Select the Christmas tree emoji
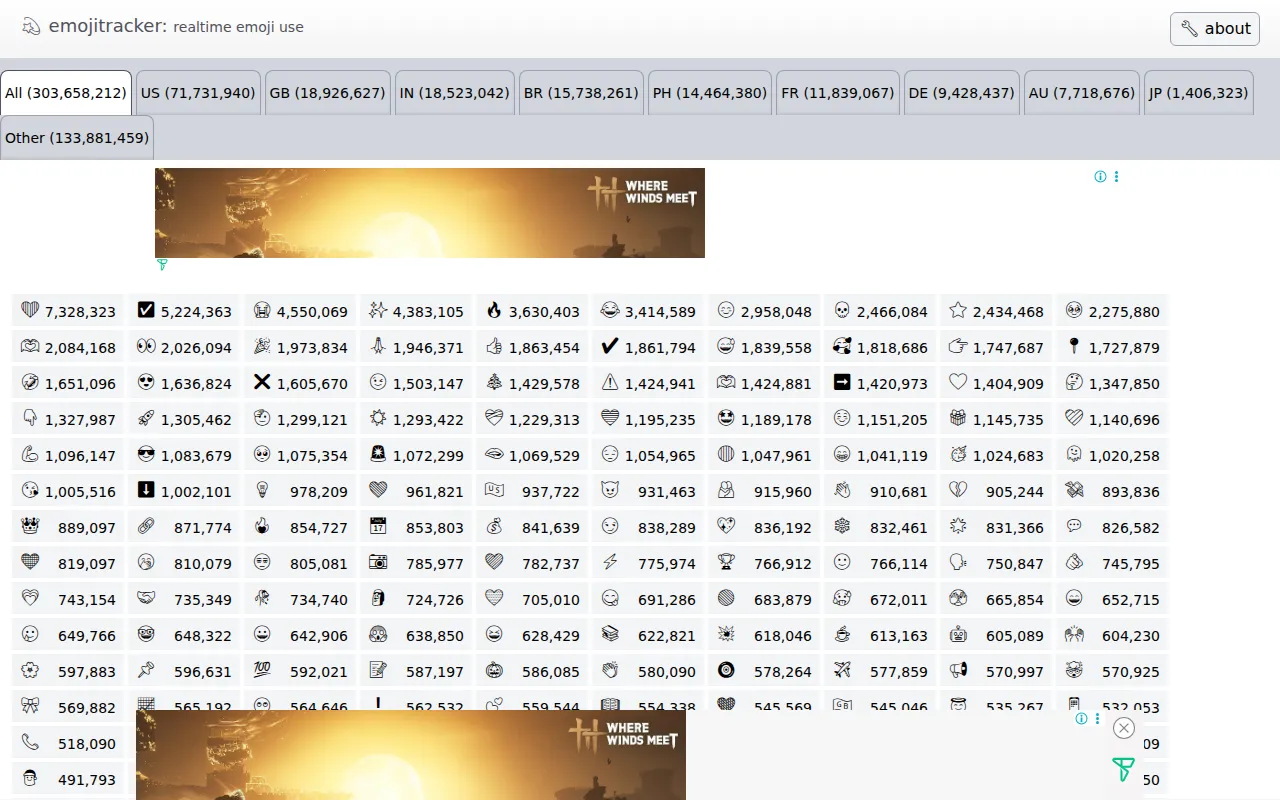1280x800 pixels. 494,383
